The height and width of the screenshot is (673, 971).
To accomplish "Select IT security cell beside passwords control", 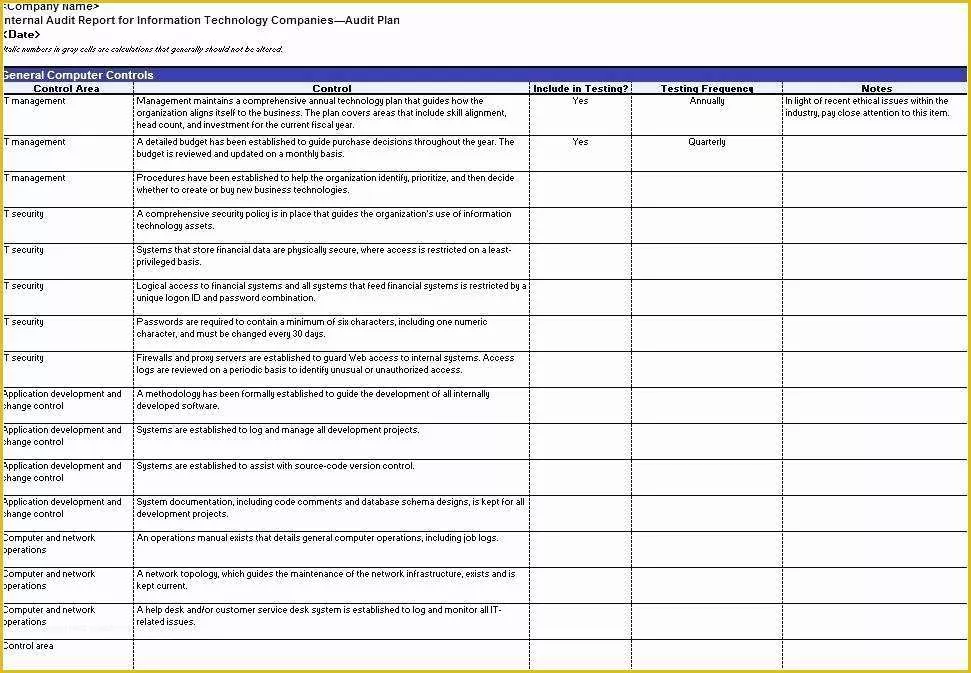I will [68, 333].
